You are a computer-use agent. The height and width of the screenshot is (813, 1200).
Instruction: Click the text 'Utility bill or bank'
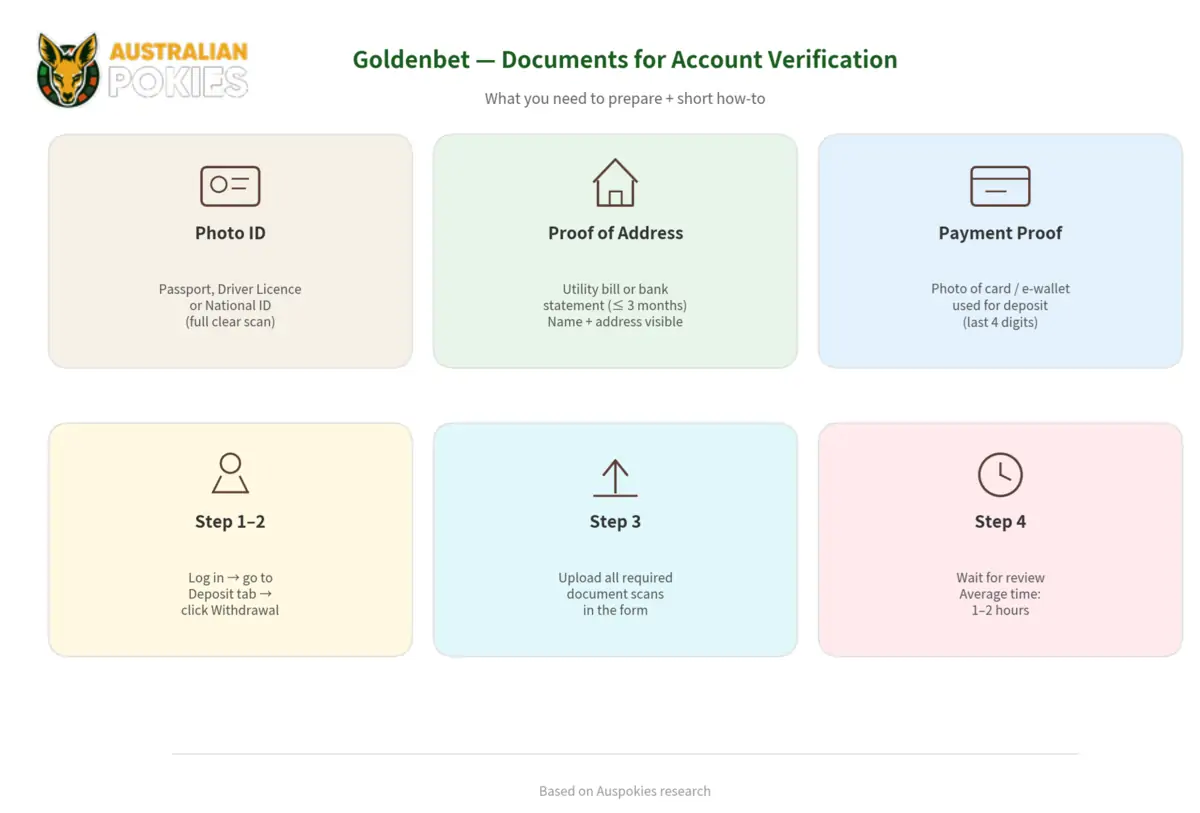615,289
